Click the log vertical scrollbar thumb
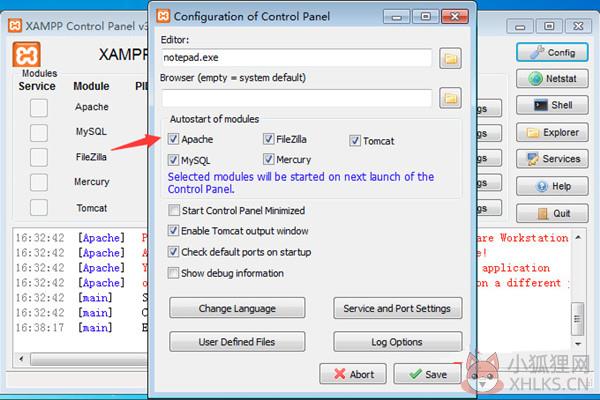Screen dimensions: 600x400 click(x=578, y=318)
